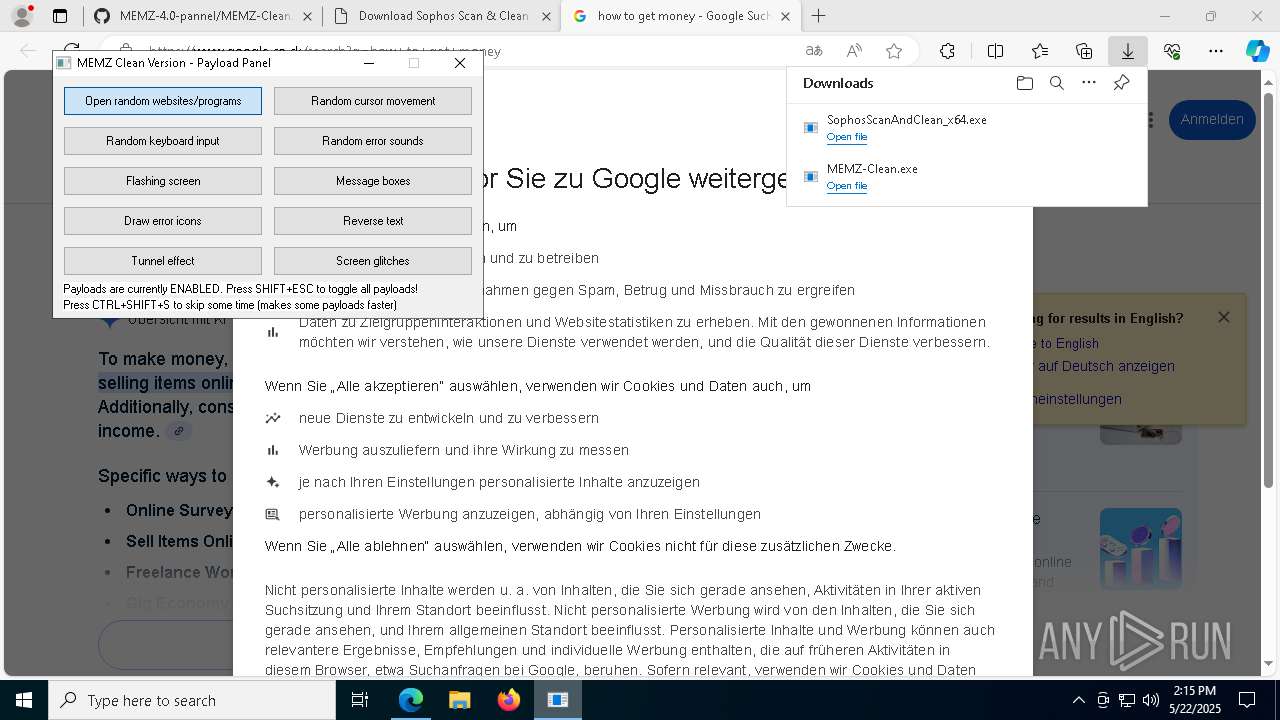1280x720 pixels.
Task: Click Draw error icons button
Action: click(163, 221)
